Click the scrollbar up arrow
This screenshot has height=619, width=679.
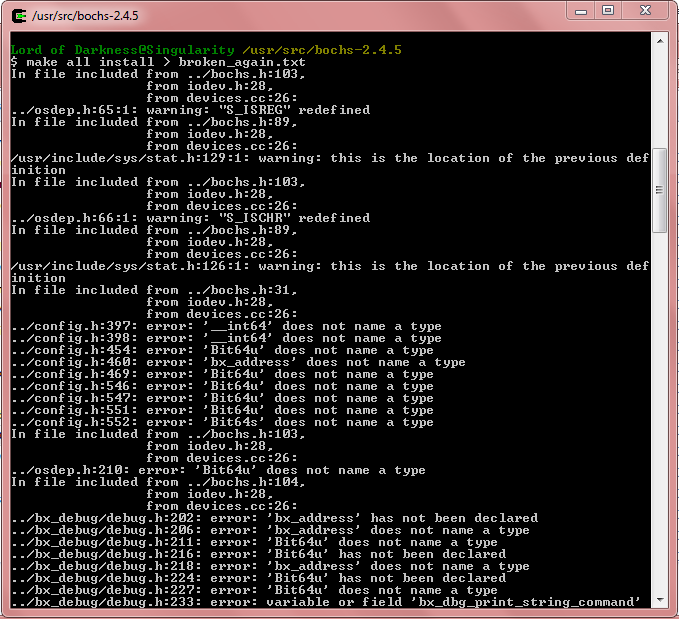click(x=660, y=41)
